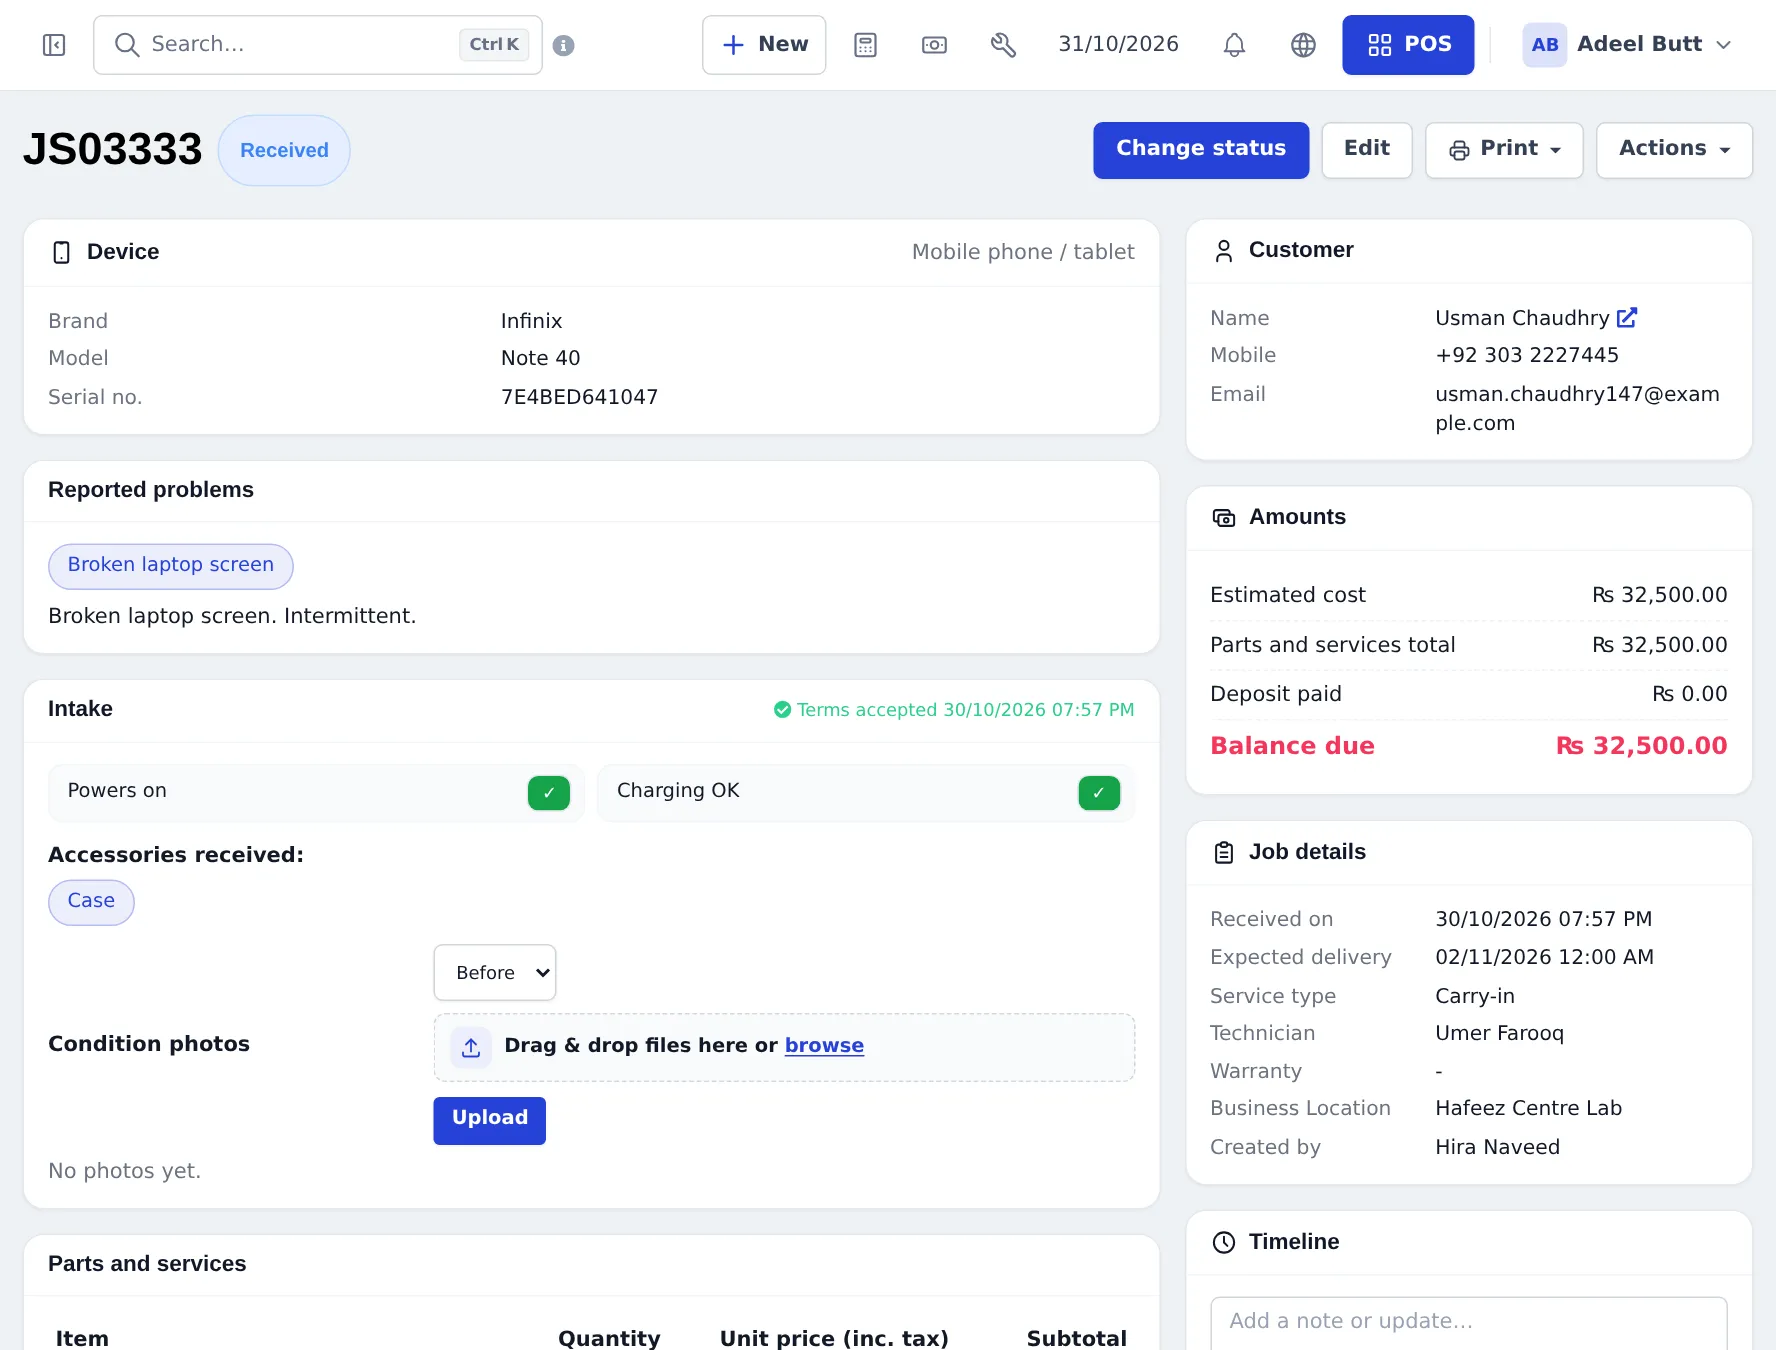The image size is (1776, 1350).
Task: Click the Note 40 model value
Action: pyautogui.click(x=540, y=358)
